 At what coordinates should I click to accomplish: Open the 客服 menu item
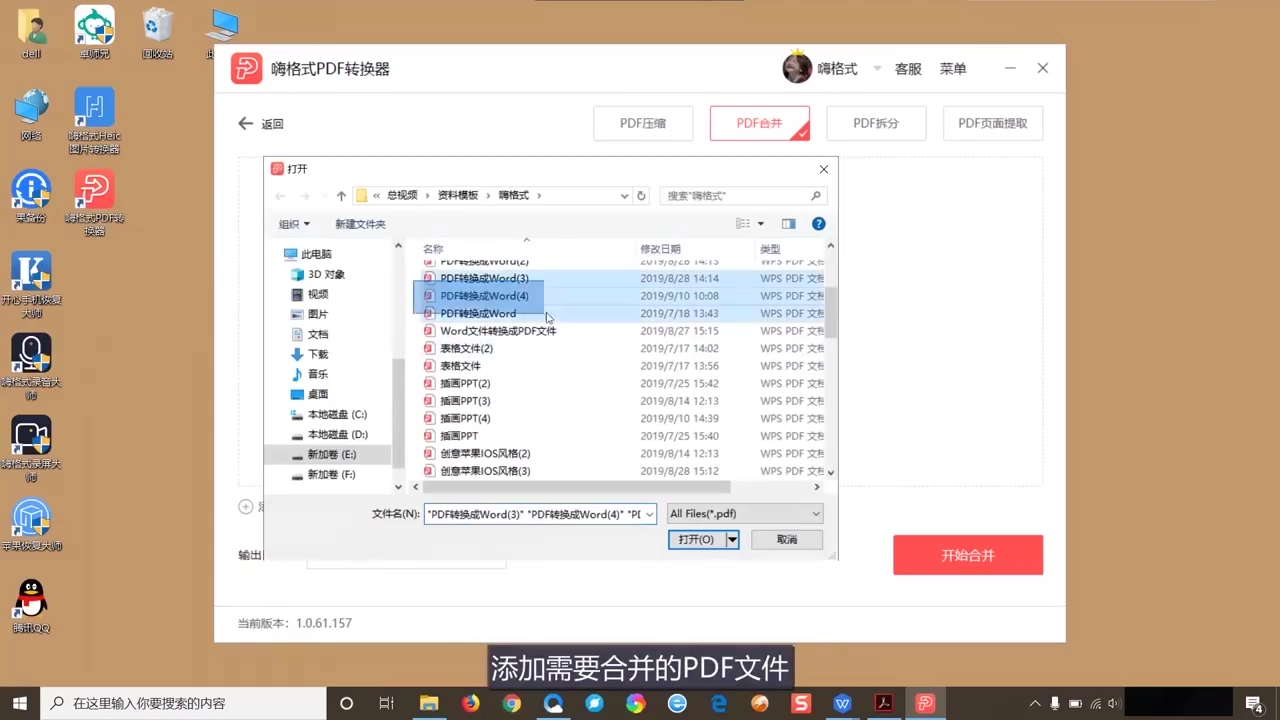908,69
